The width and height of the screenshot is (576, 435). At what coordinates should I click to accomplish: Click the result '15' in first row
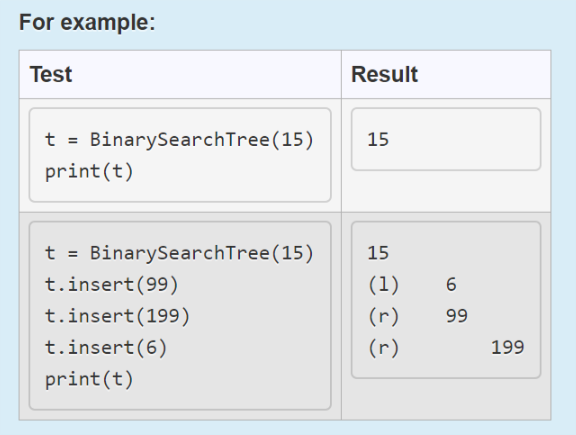click(x=378, y=140)
